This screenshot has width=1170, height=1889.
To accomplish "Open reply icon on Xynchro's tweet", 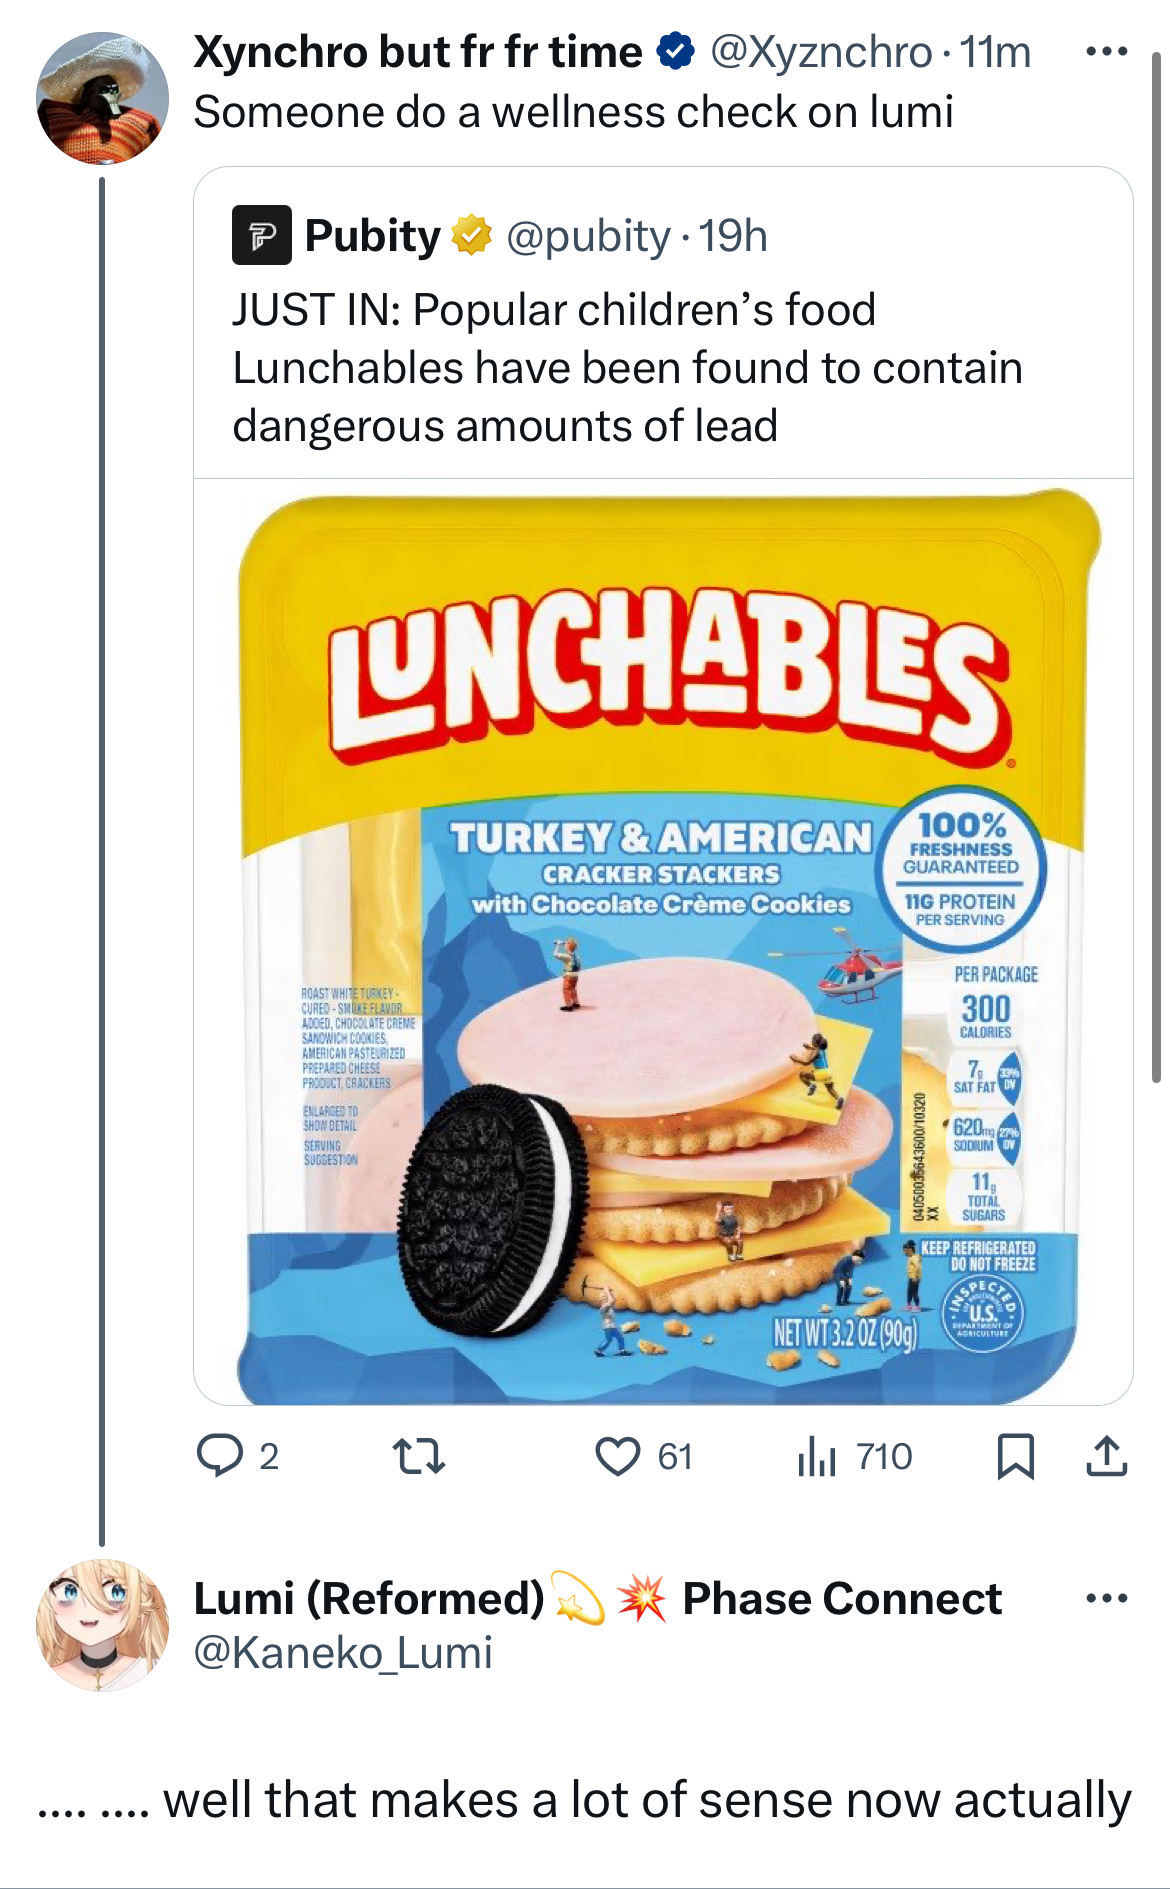I will pyautogui.click(x=220, y=1456).
